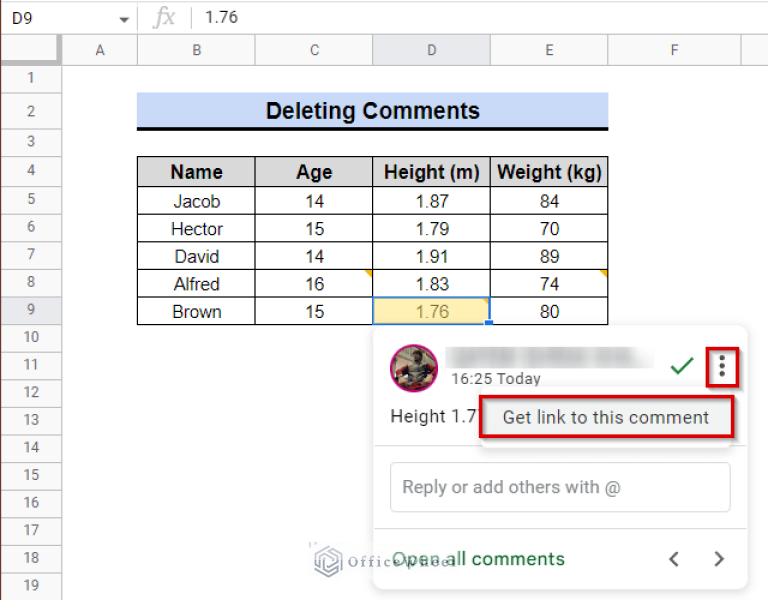This screenshot has height=600, width=768.
Task: Select the Weight (kg) header cell
Action: (549, 172)
